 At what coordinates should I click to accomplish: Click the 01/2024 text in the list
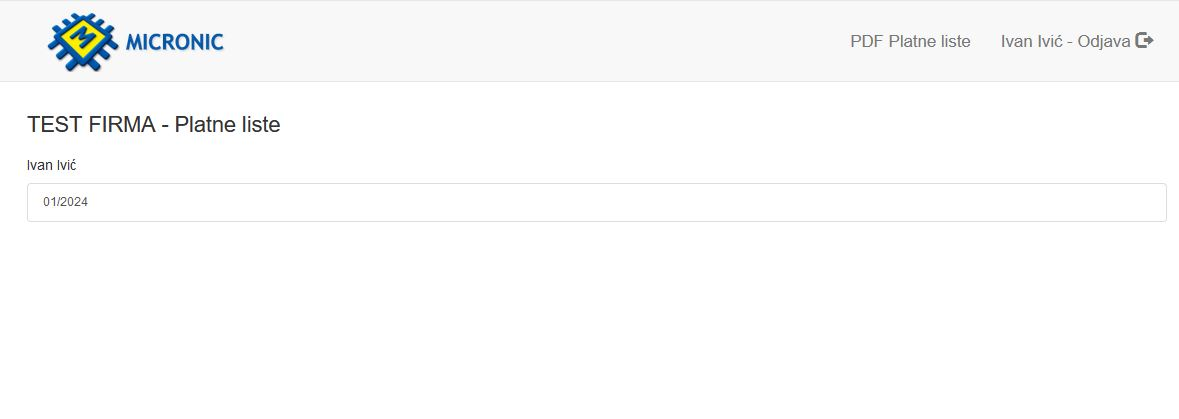click(65, 202)
